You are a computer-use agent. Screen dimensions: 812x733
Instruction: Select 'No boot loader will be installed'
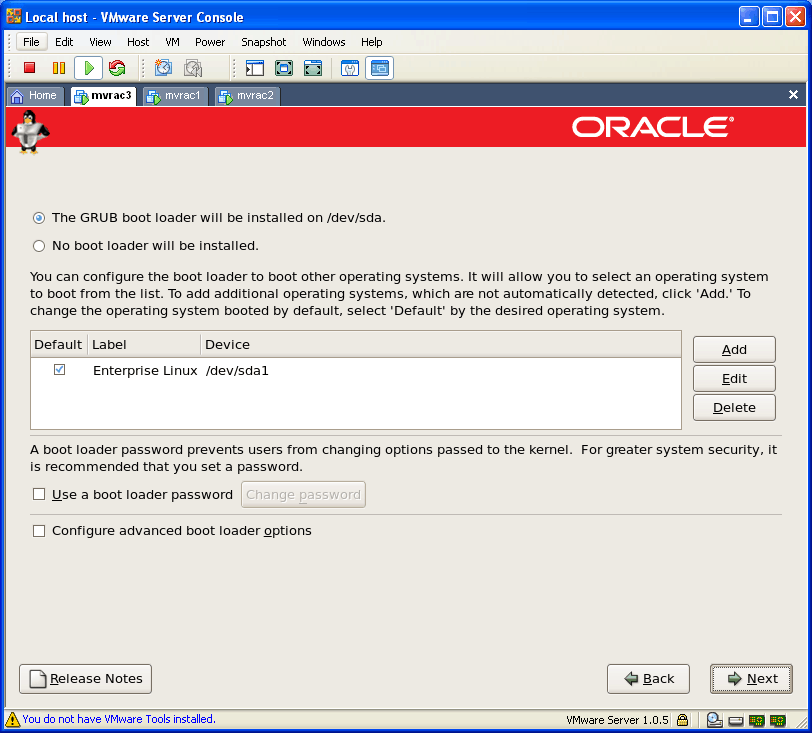point(39,245)
